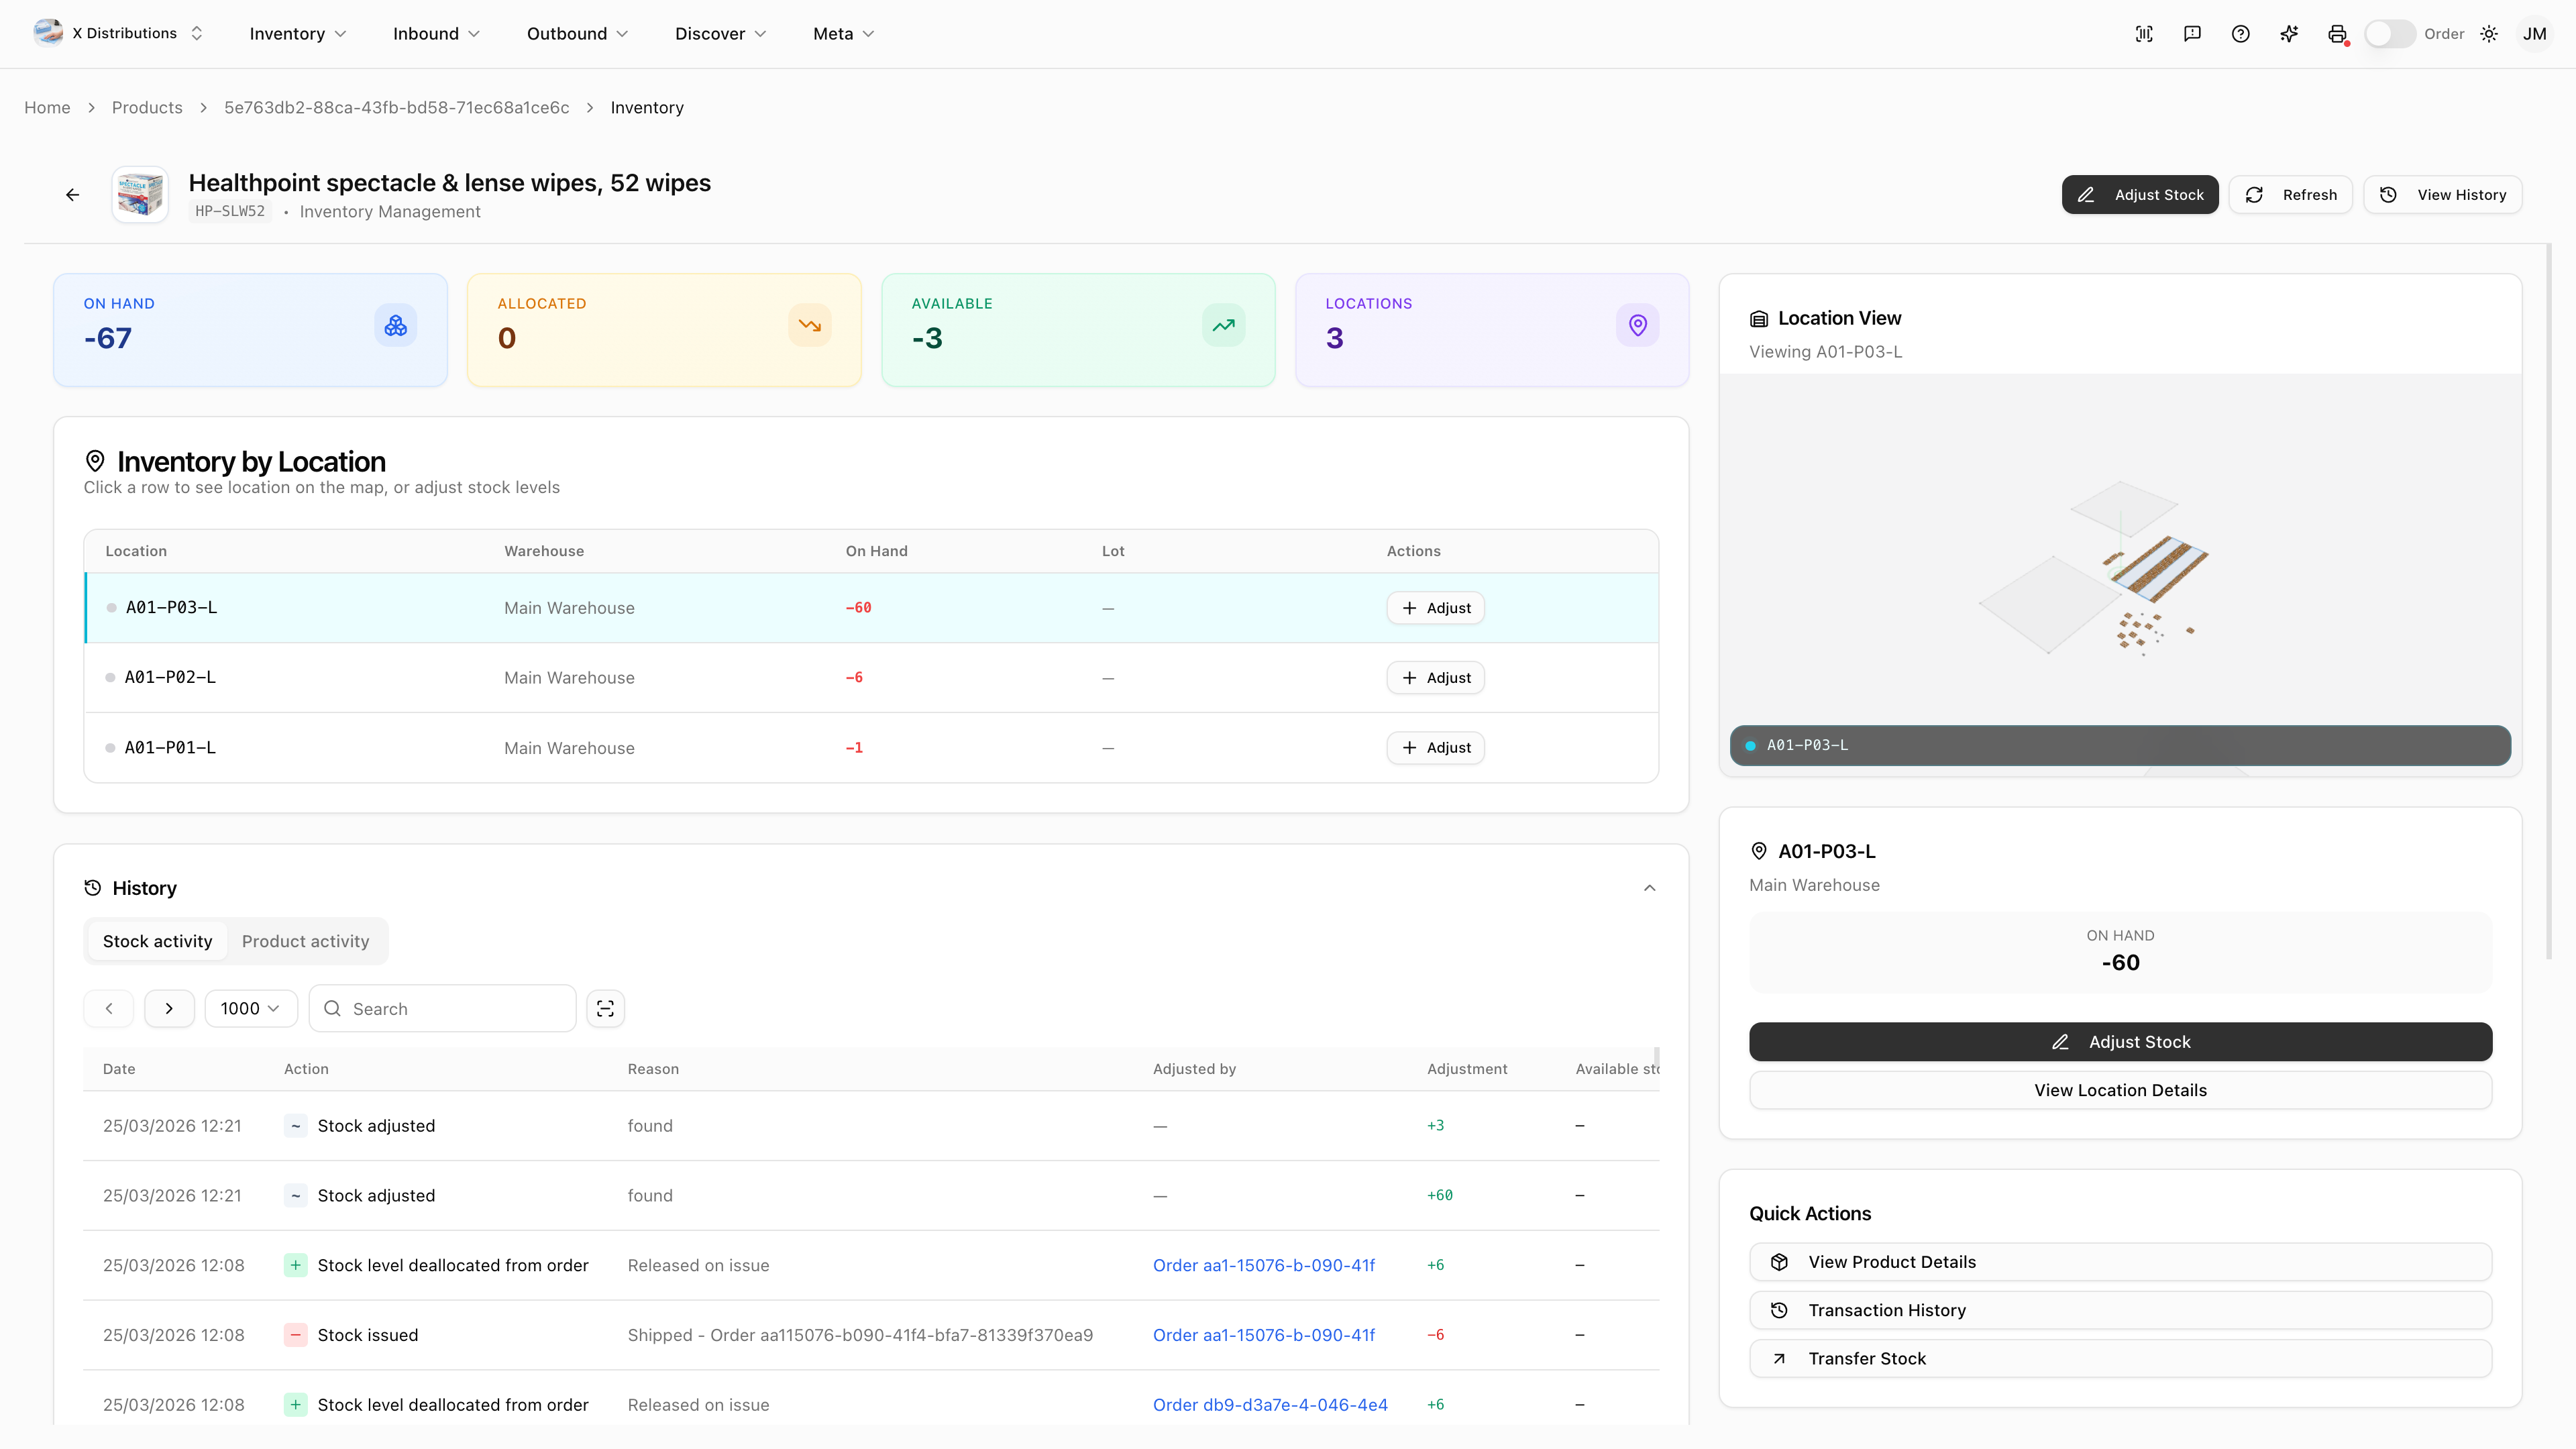The height and width of the screenshot is (1449, 2576).
Task: Click the Available trending-up icon
Action: [1224, 326]
